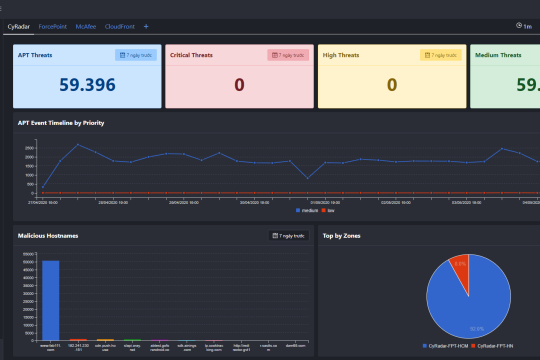
Task: Click the calendar icon in Critical Threats card
Action: (274, 55)
